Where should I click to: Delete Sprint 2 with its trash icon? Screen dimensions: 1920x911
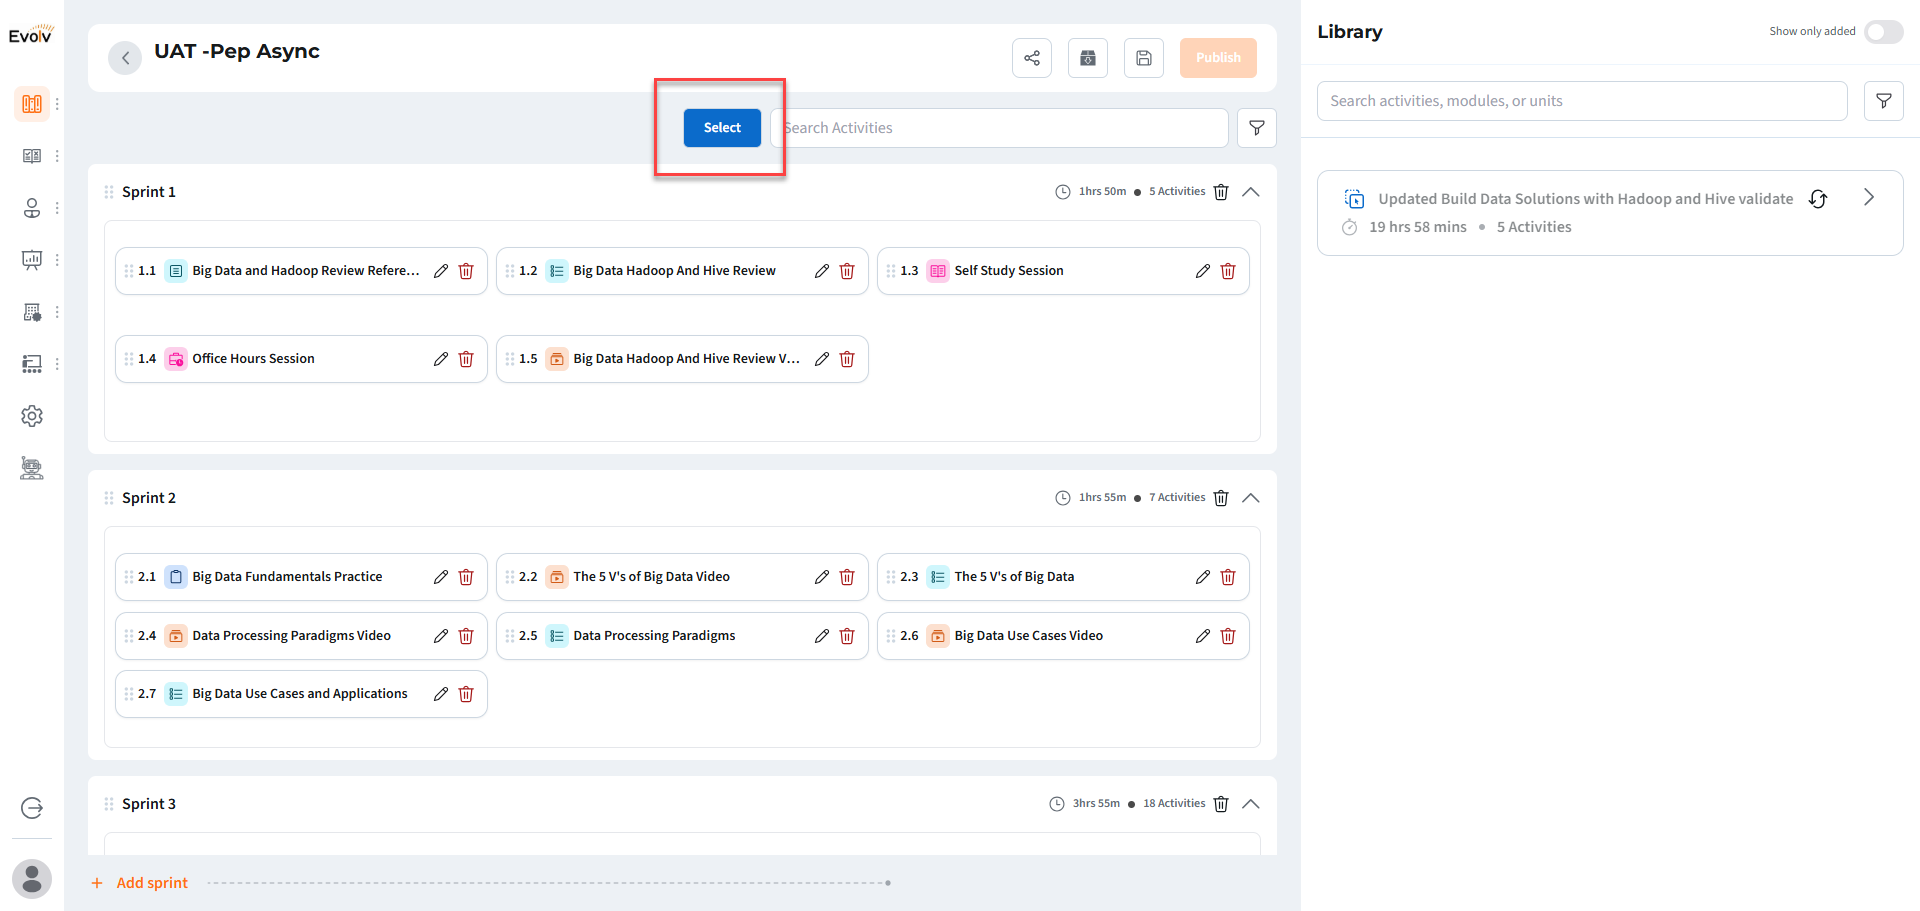pos(1221,498)
